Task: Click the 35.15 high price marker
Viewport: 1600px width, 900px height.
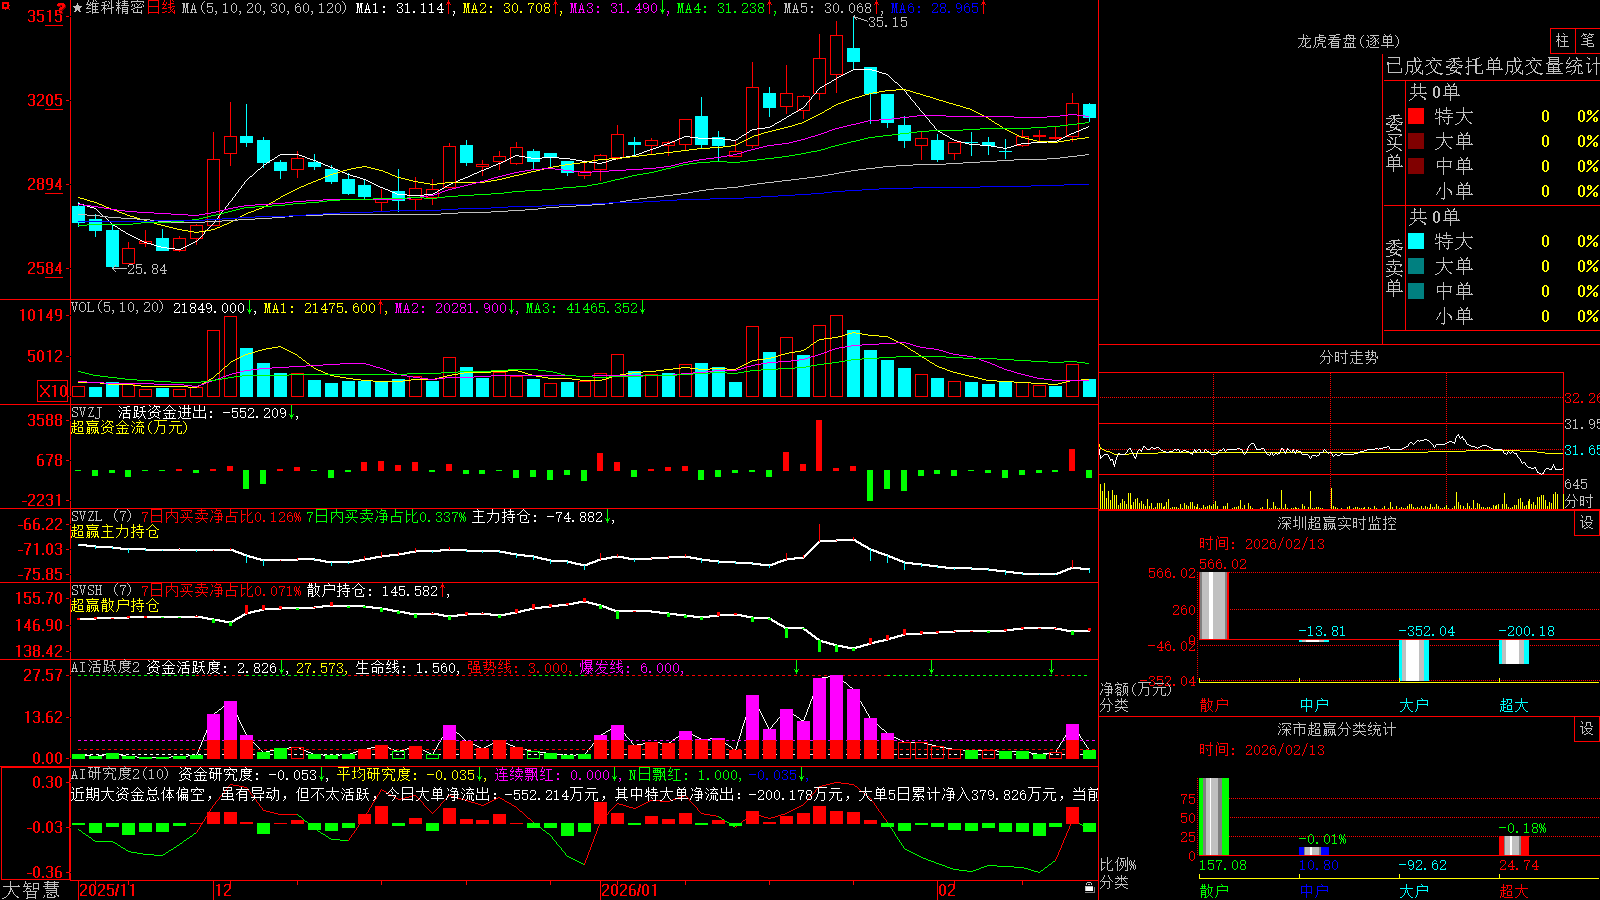Action: [x=887, y=22]
